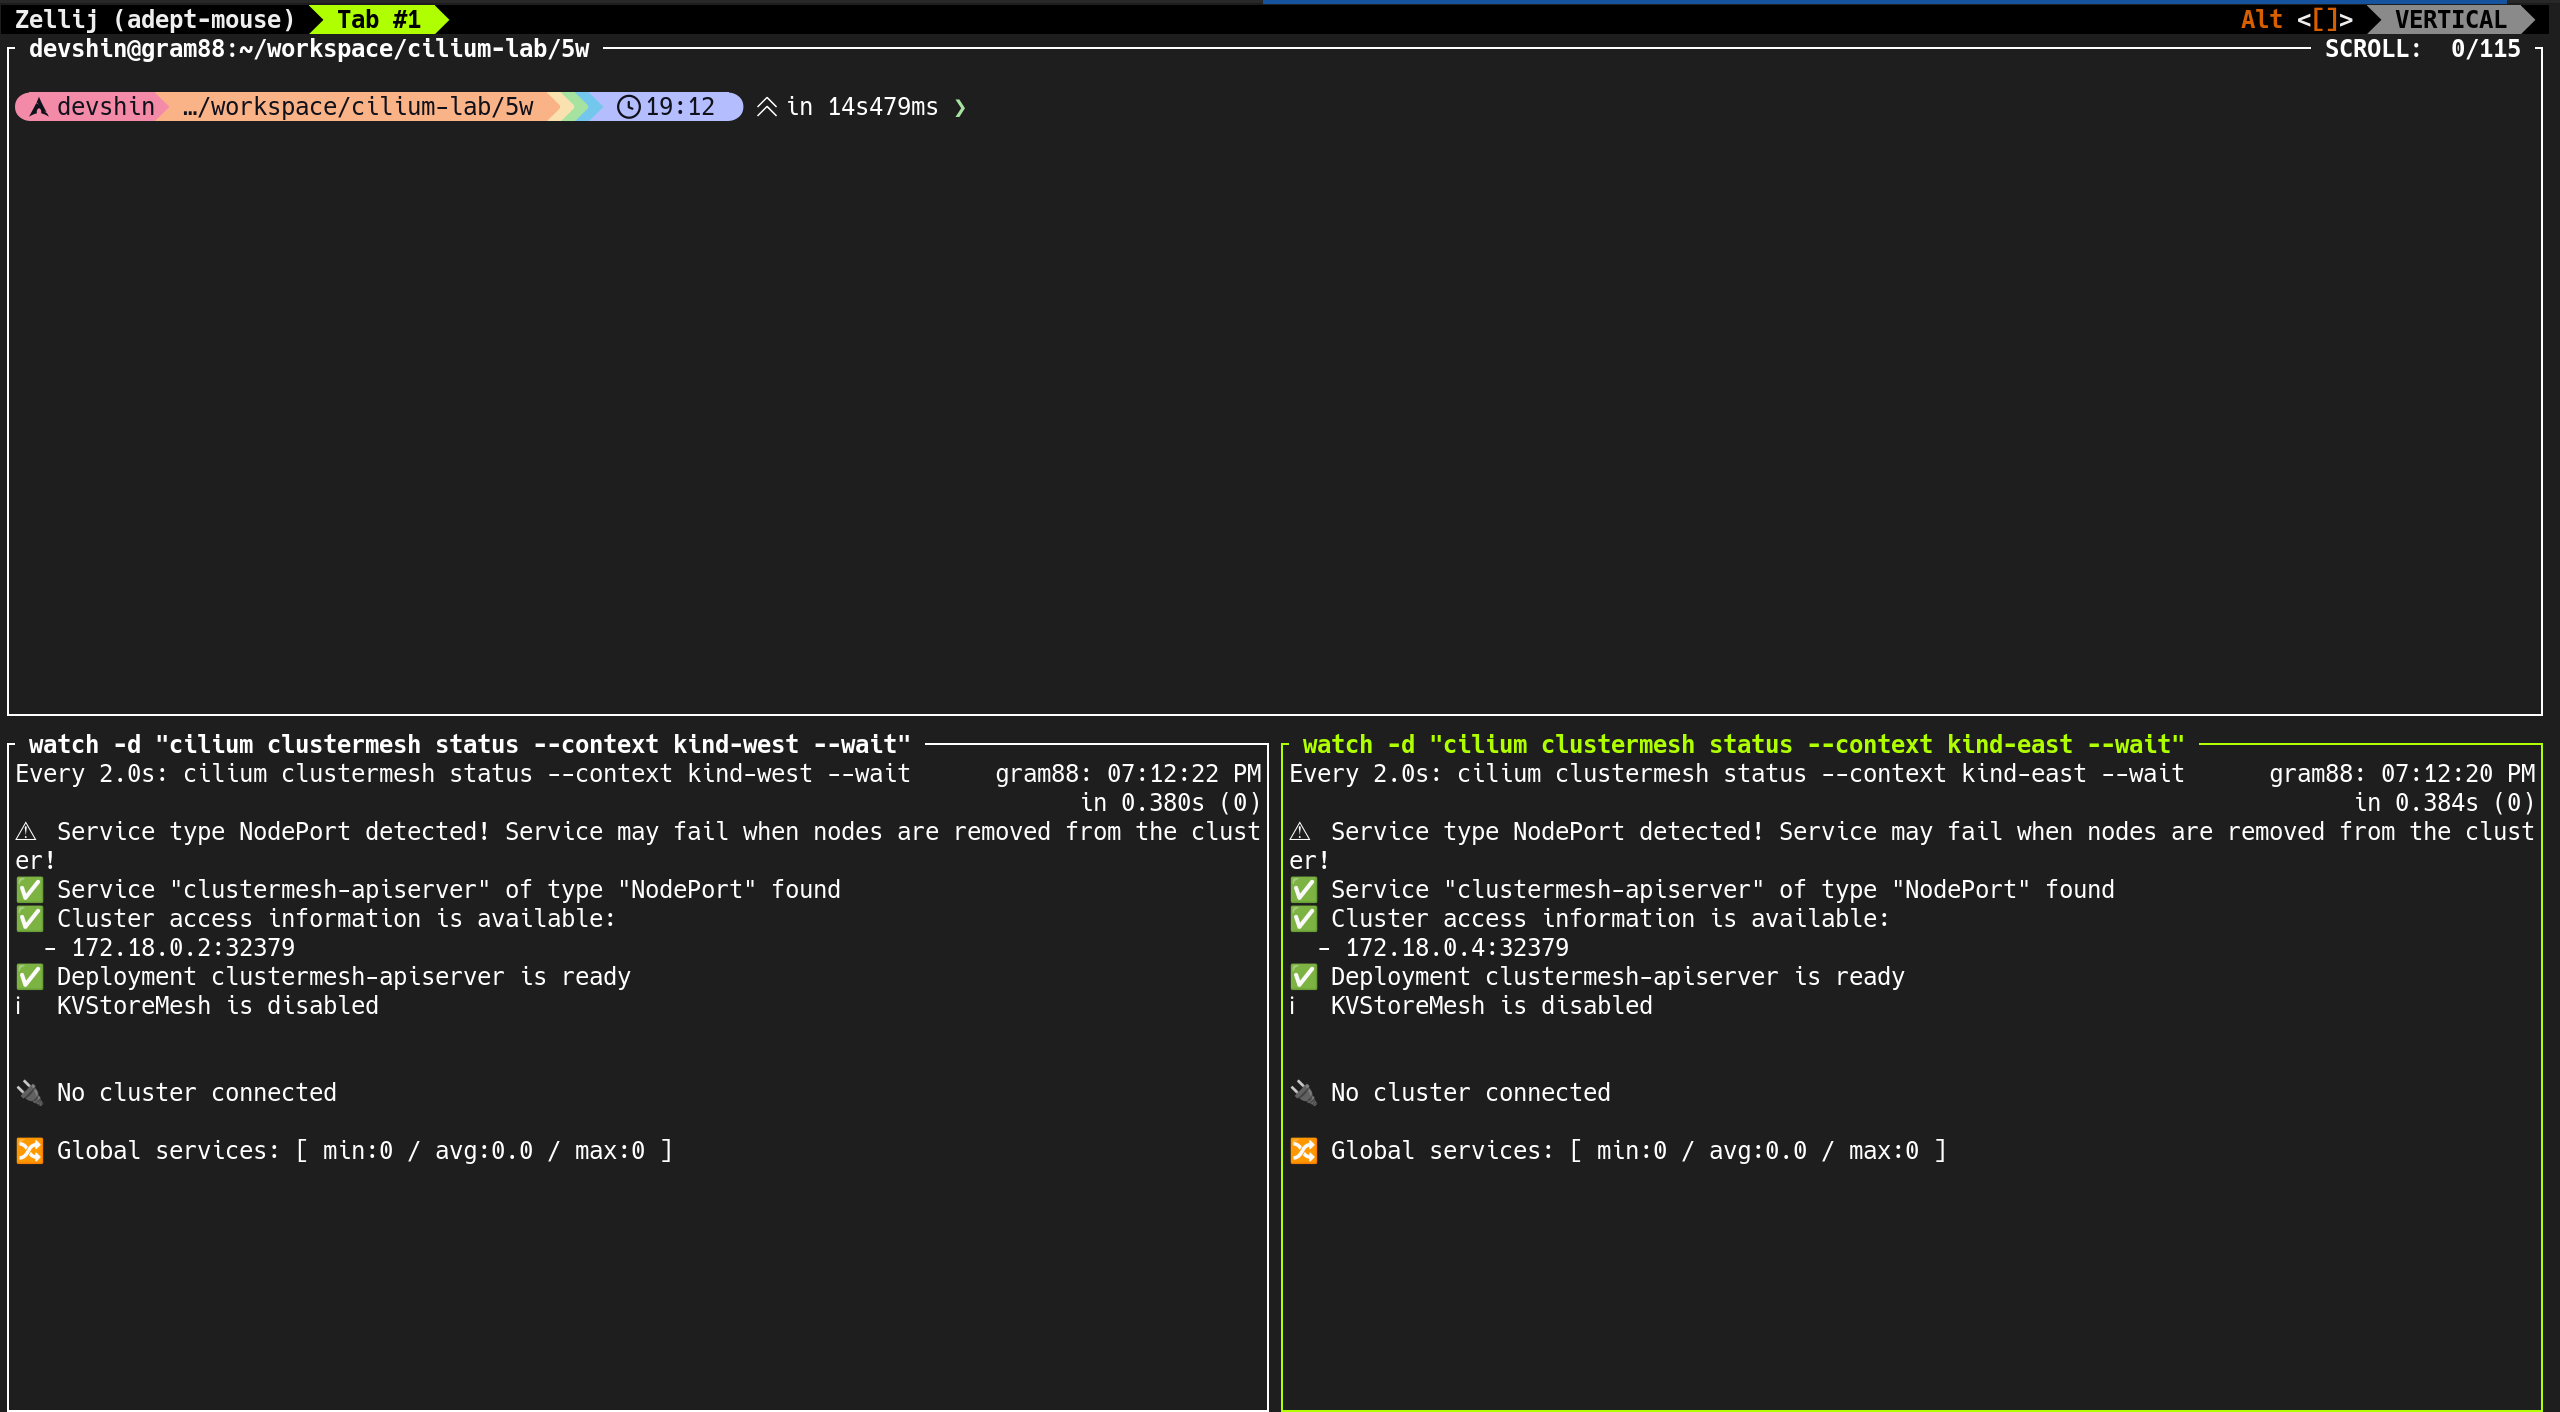2560x1412 pixels.
Task: Click "Cluster access information is available:" in west pane
Action: (x=336, y=918)
